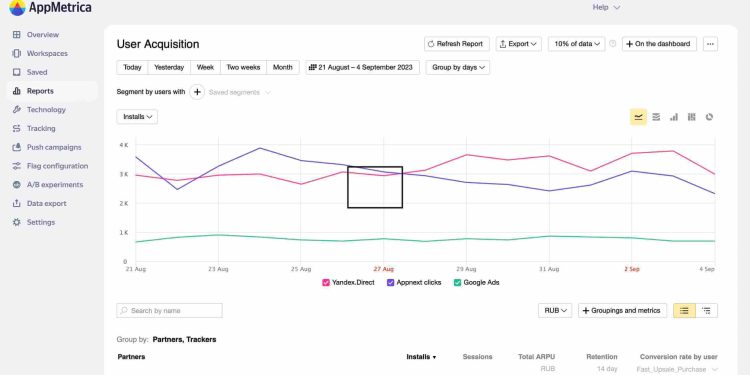Click the sampling info icon
Screen dimensions: 750x375
(613, 44)
